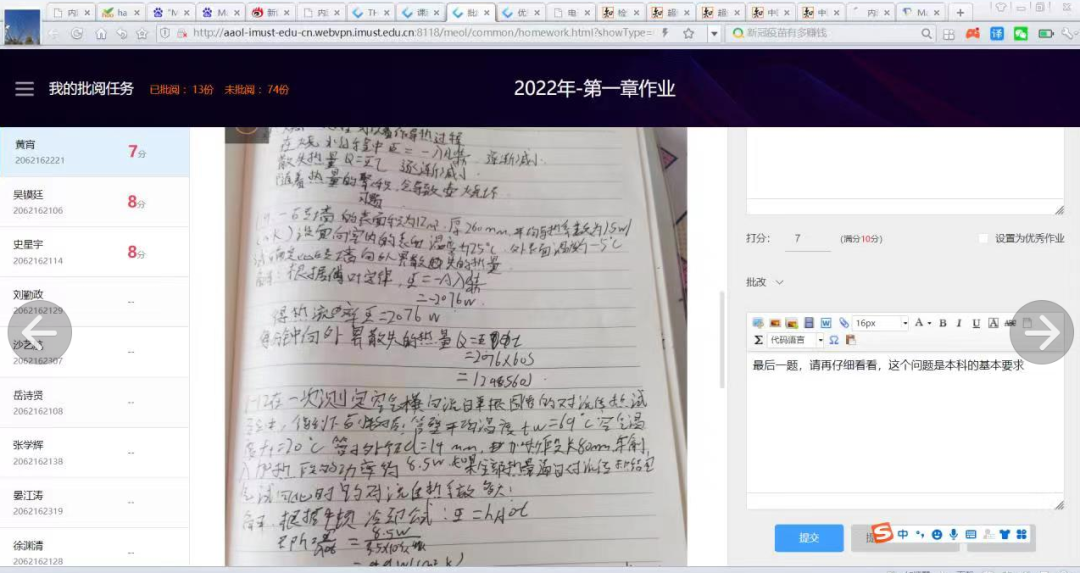Image resolution: width=1080 pixels, height=573 pixels.
Task: Insert special character with omega icon
Action: pyautogui.click(x=834, y=340)
